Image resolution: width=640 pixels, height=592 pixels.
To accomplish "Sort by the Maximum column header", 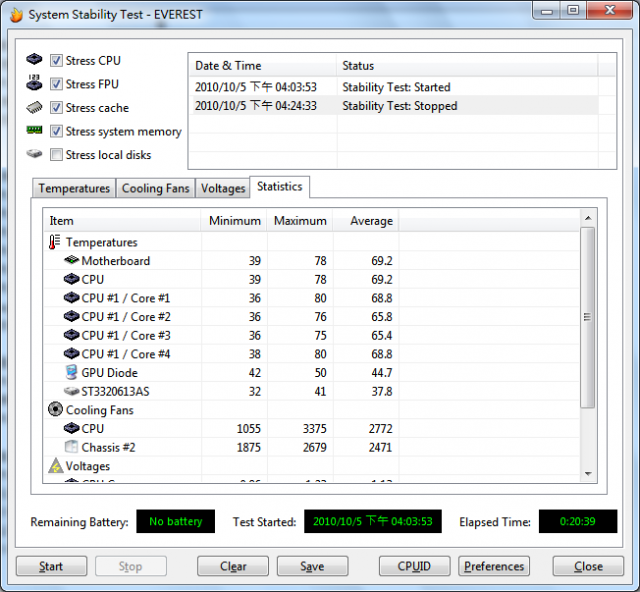I will coord(300,221).
